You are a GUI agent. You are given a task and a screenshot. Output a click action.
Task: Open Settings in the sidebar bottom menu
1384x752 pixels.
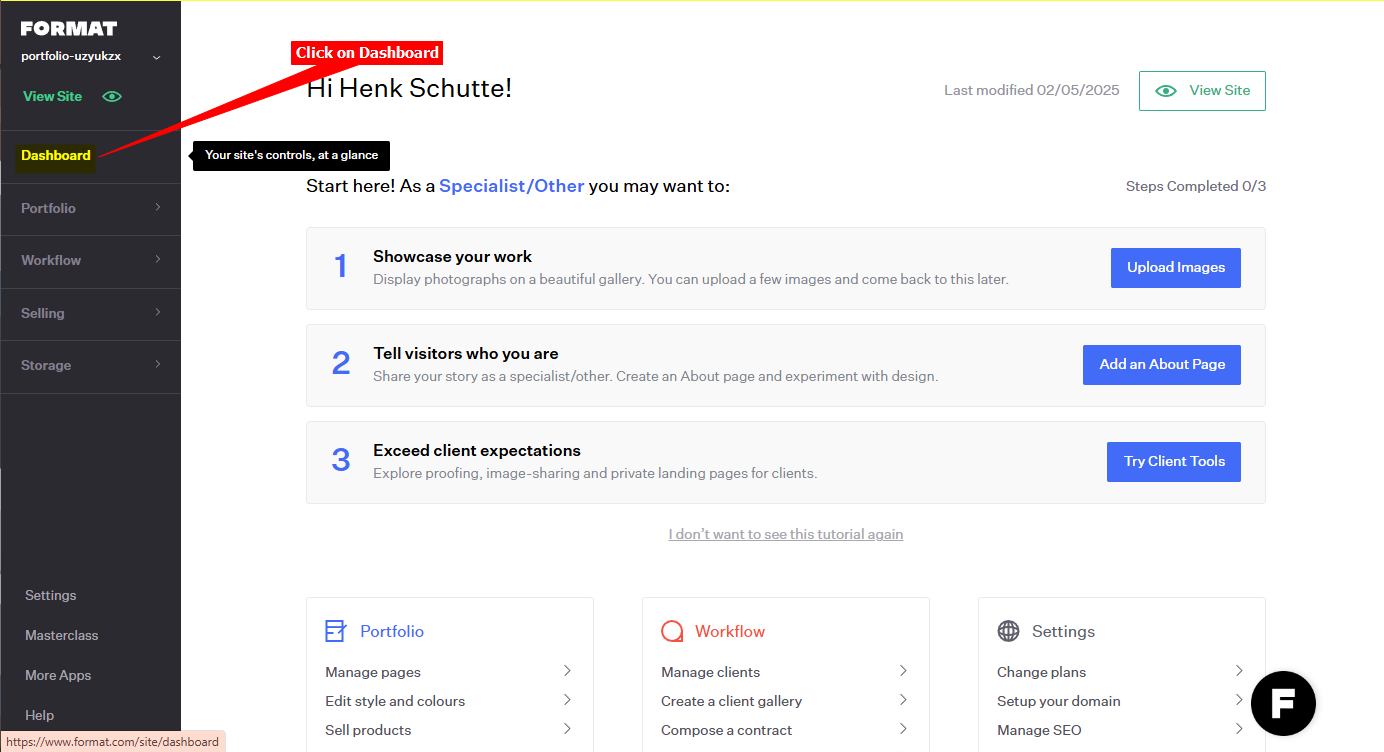(x=50, y=595)
